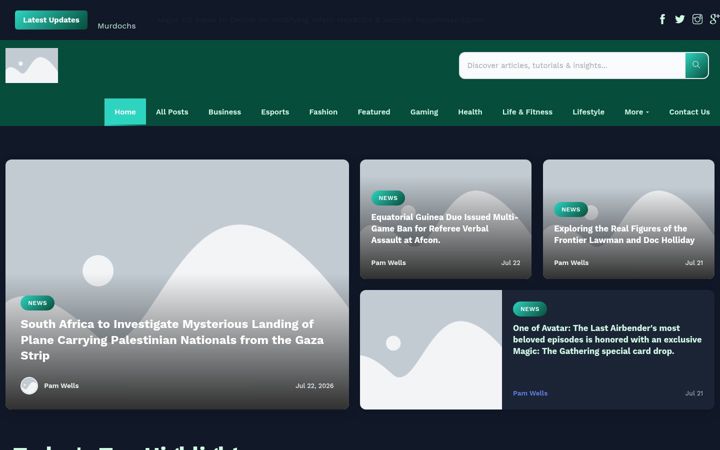Open the Avatar Last Airbender card drop article
This screenshot has height=450, width=720.
(x=607, y=340)
